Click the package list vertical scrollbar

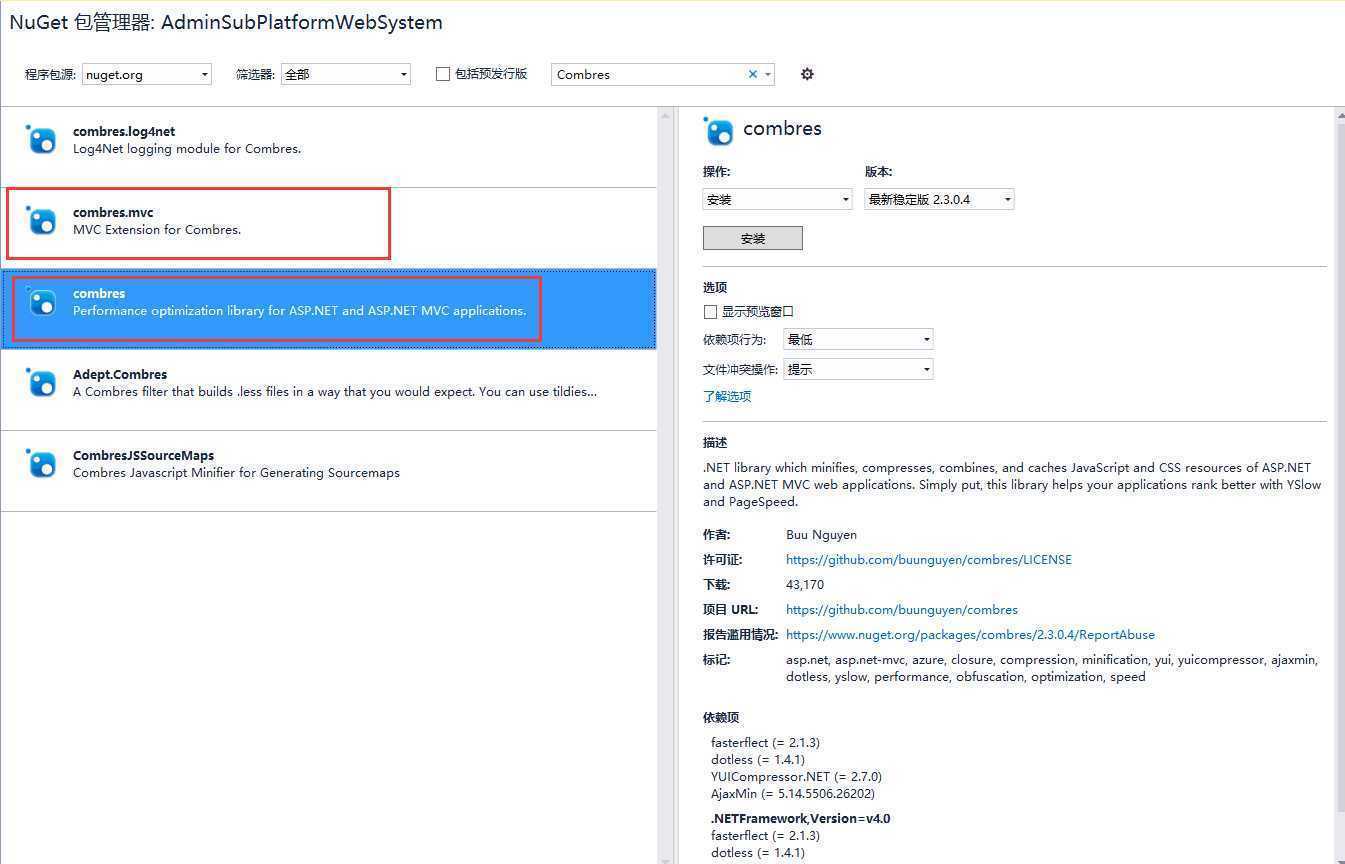pyautogui.click(x=666, y=485)
